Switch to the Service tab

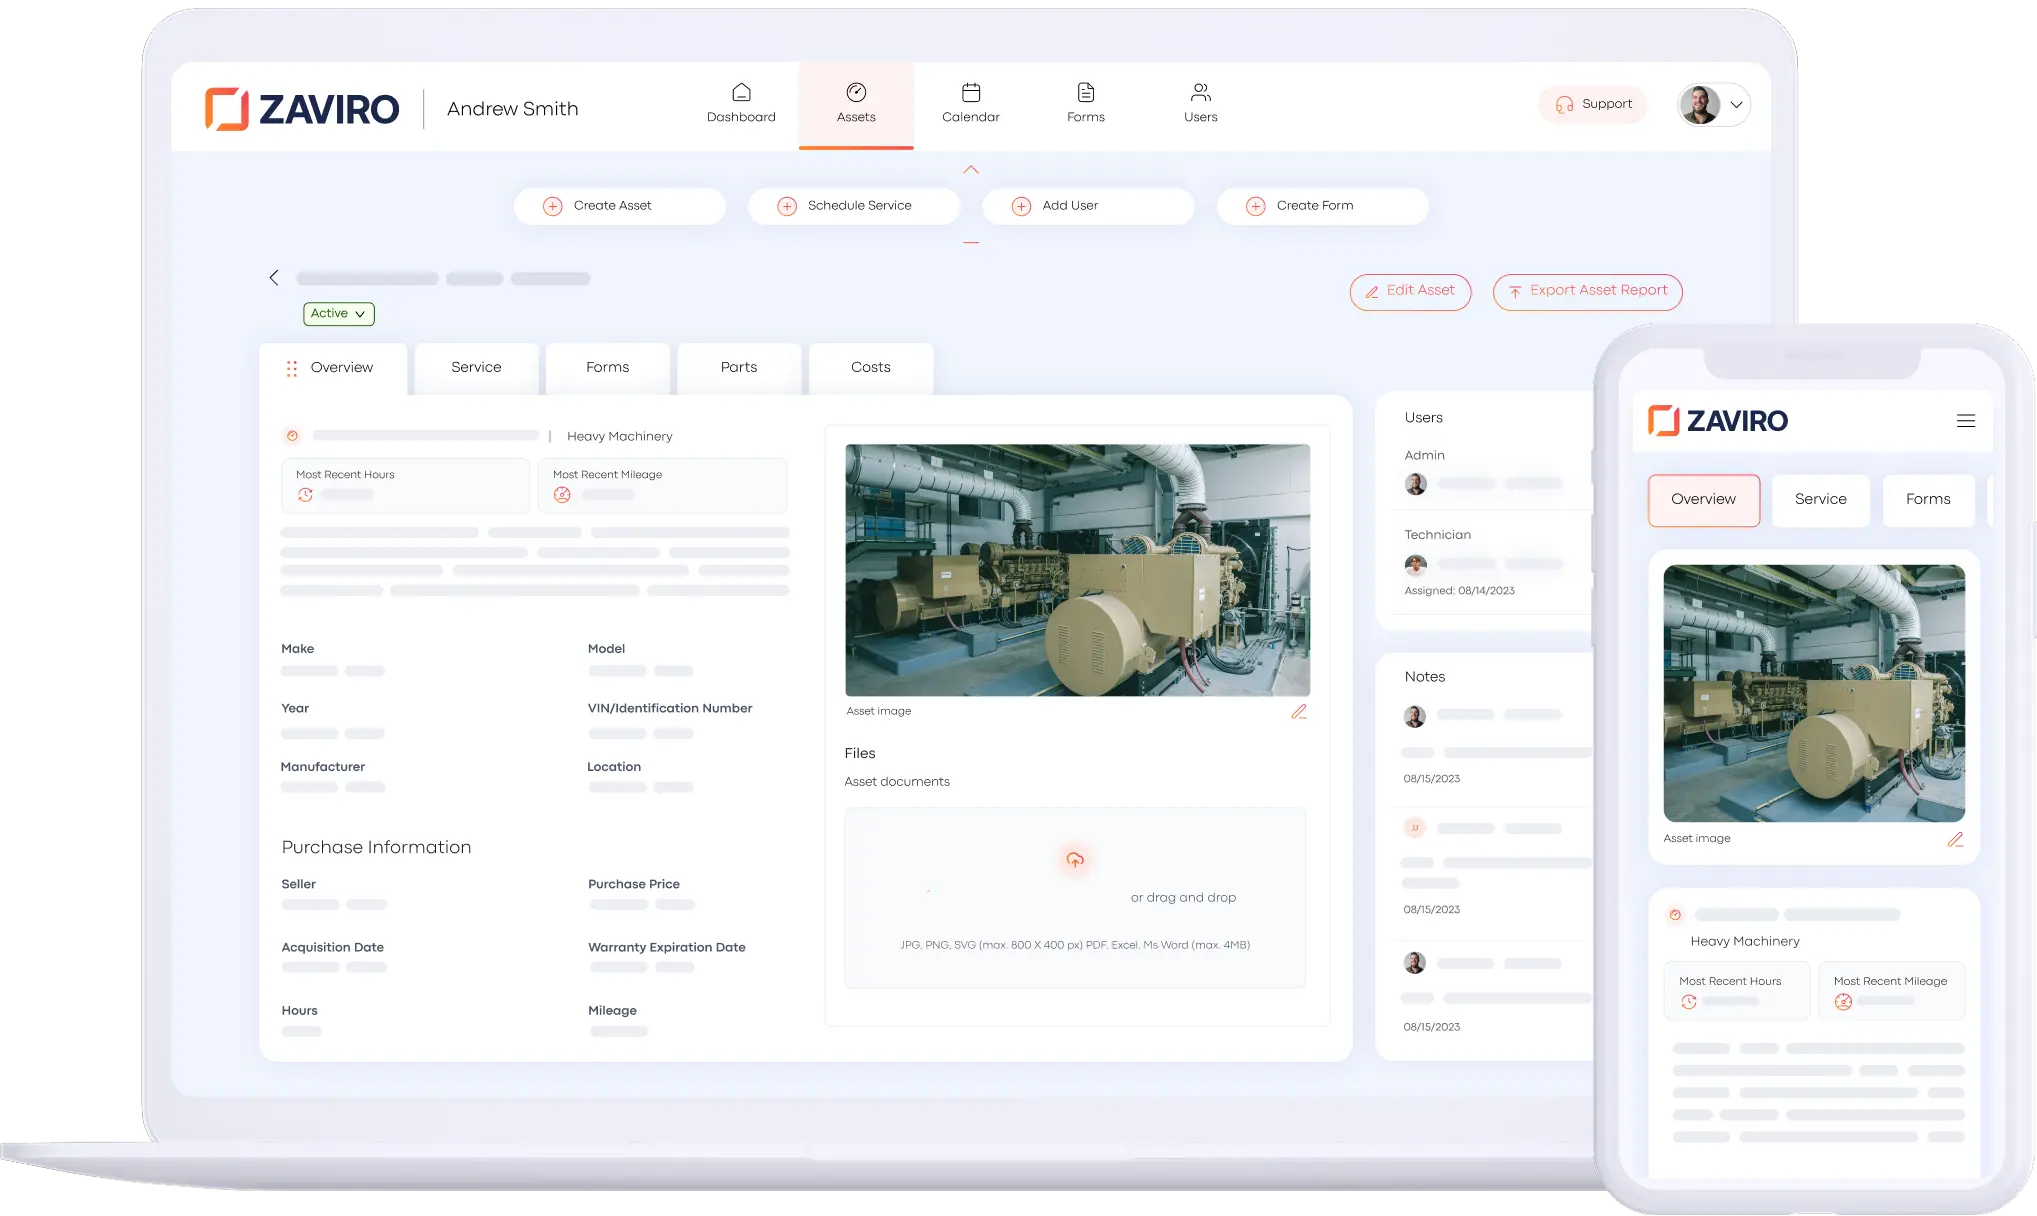[476, 368]
